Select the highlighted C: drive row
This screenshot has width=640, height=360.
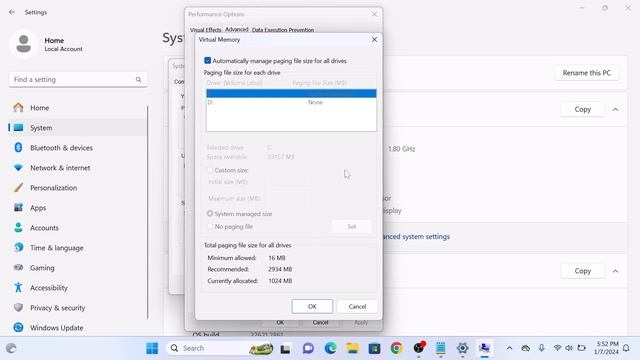coord(291,93)
